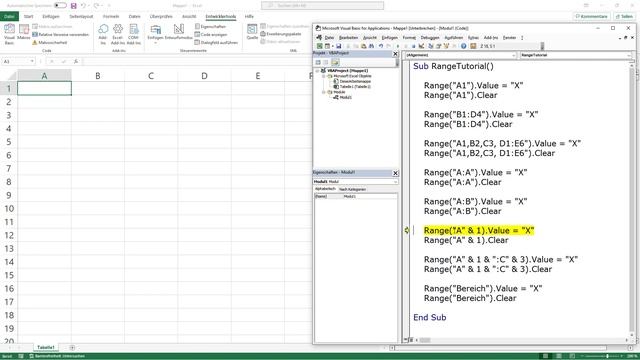Image resolution: width=640 pixels, height=360 pixels.
Task: Switch to the Start ribbon tab
Action: click(29, 16)
